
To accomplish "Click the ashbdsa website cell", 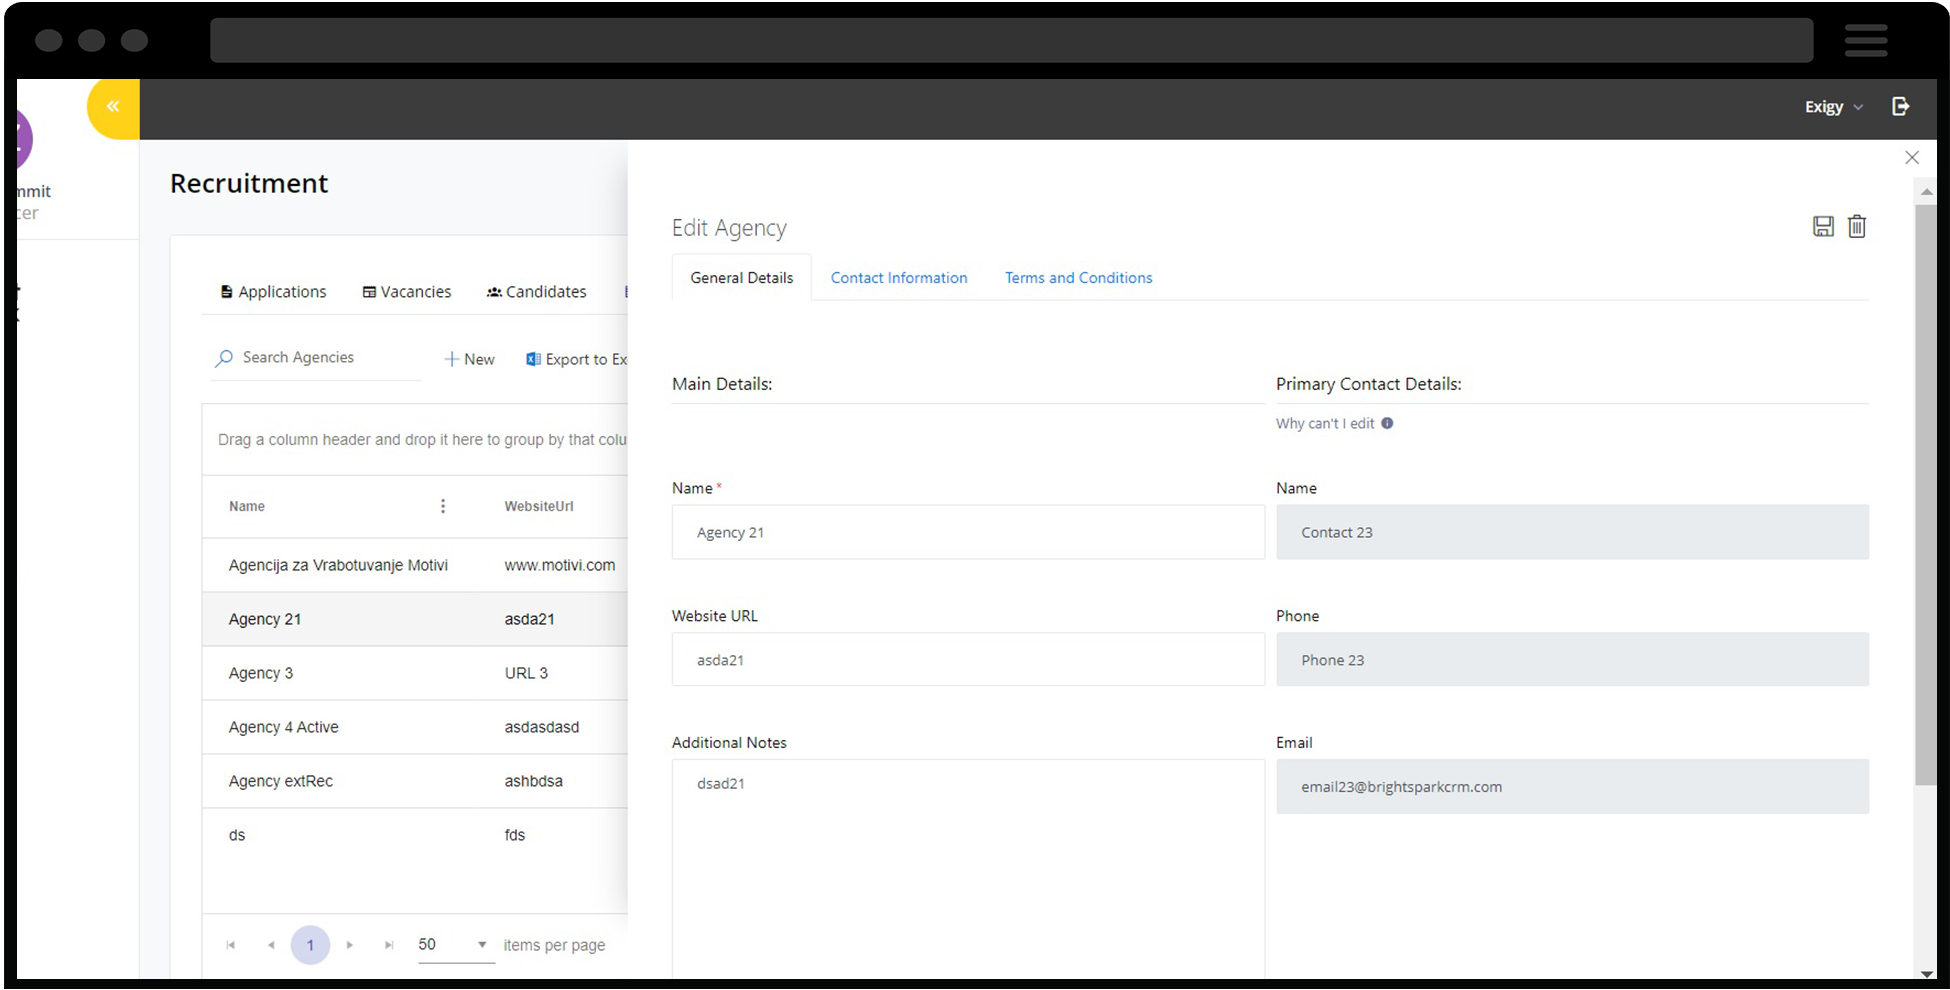I will (533, 781).
